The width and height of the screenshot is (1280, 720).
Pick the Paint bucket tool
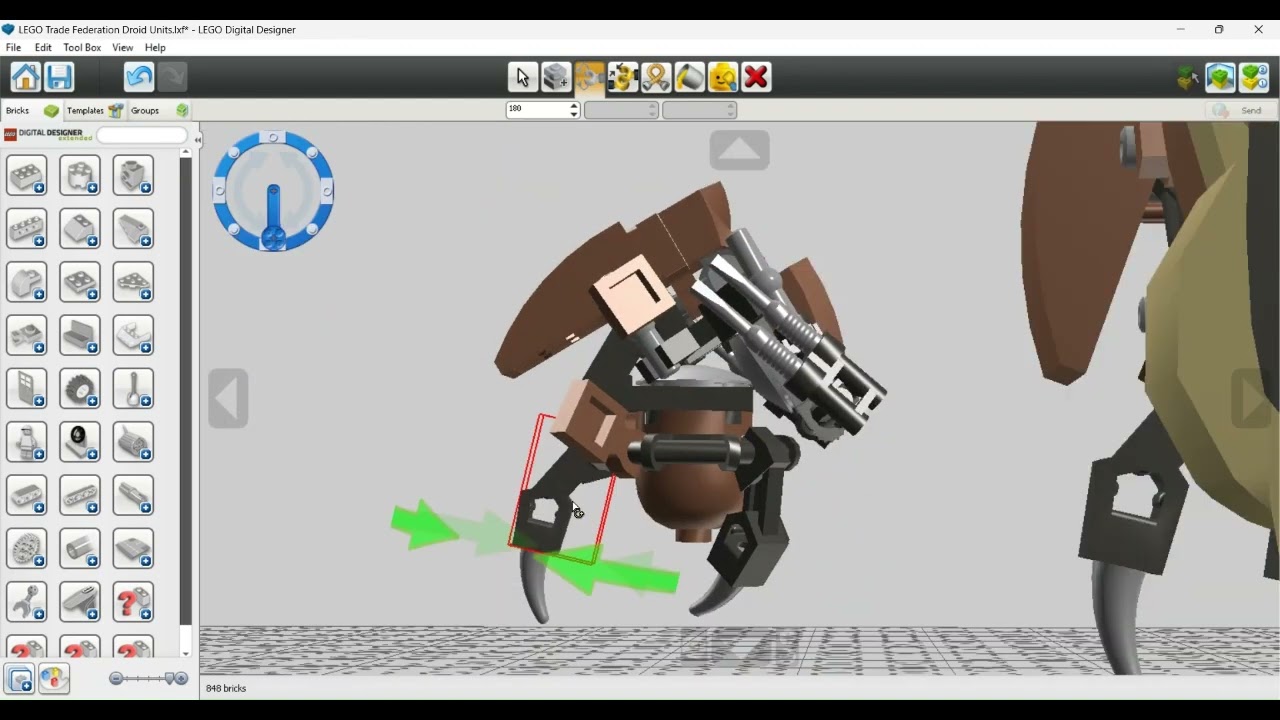[x=689, y=77]
